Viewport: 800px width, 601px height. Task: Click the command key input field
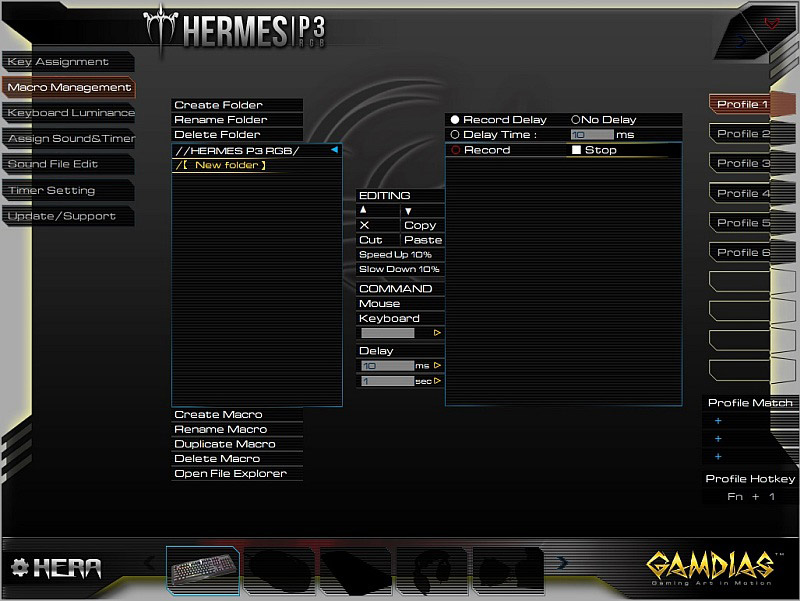(x=388, y=333)
